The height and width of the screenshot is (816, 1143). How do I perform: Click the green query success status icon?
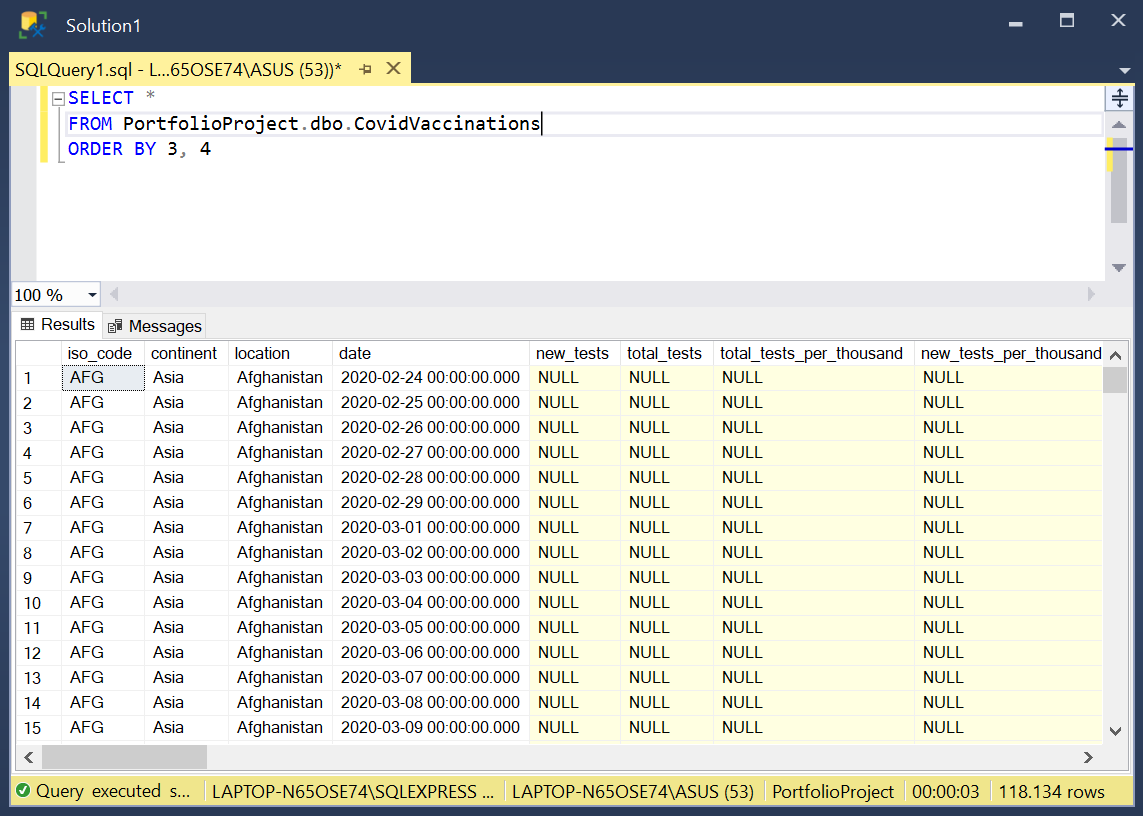tap(23, 791)
